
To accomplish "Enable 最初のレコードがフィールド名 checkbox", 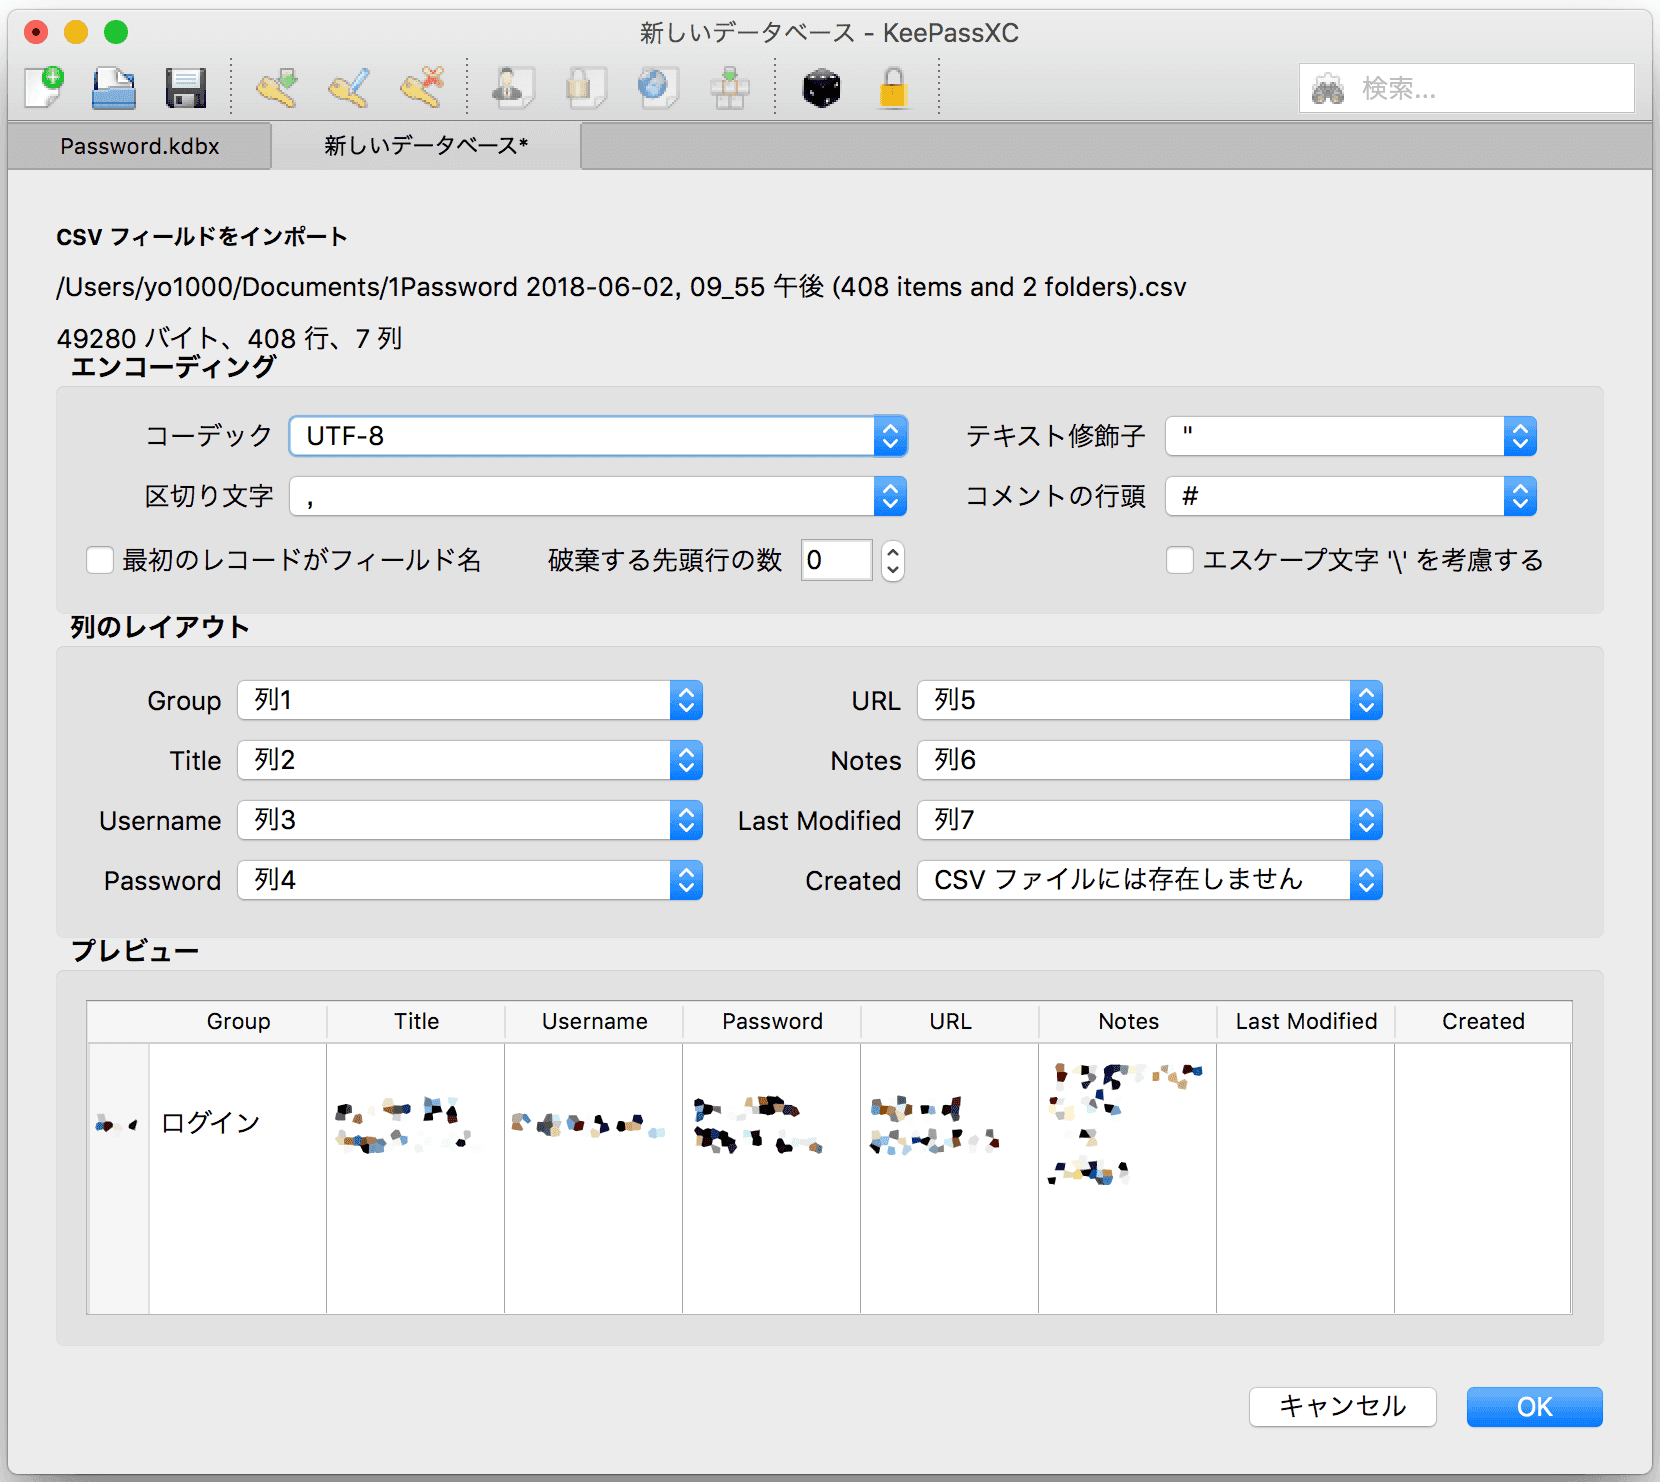I will click(x=100, y=560).
